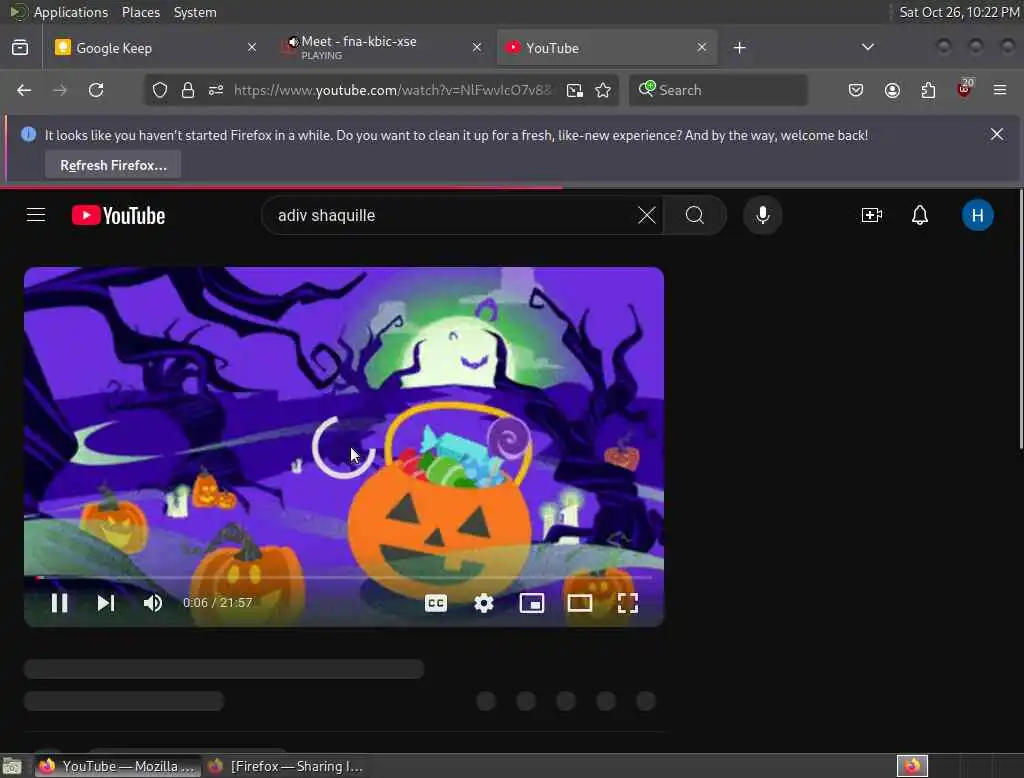Mute the Meet tab audio icon
Image resolution: width=1024 pixels, height=778 pixels.
click(x=293, y=42)
